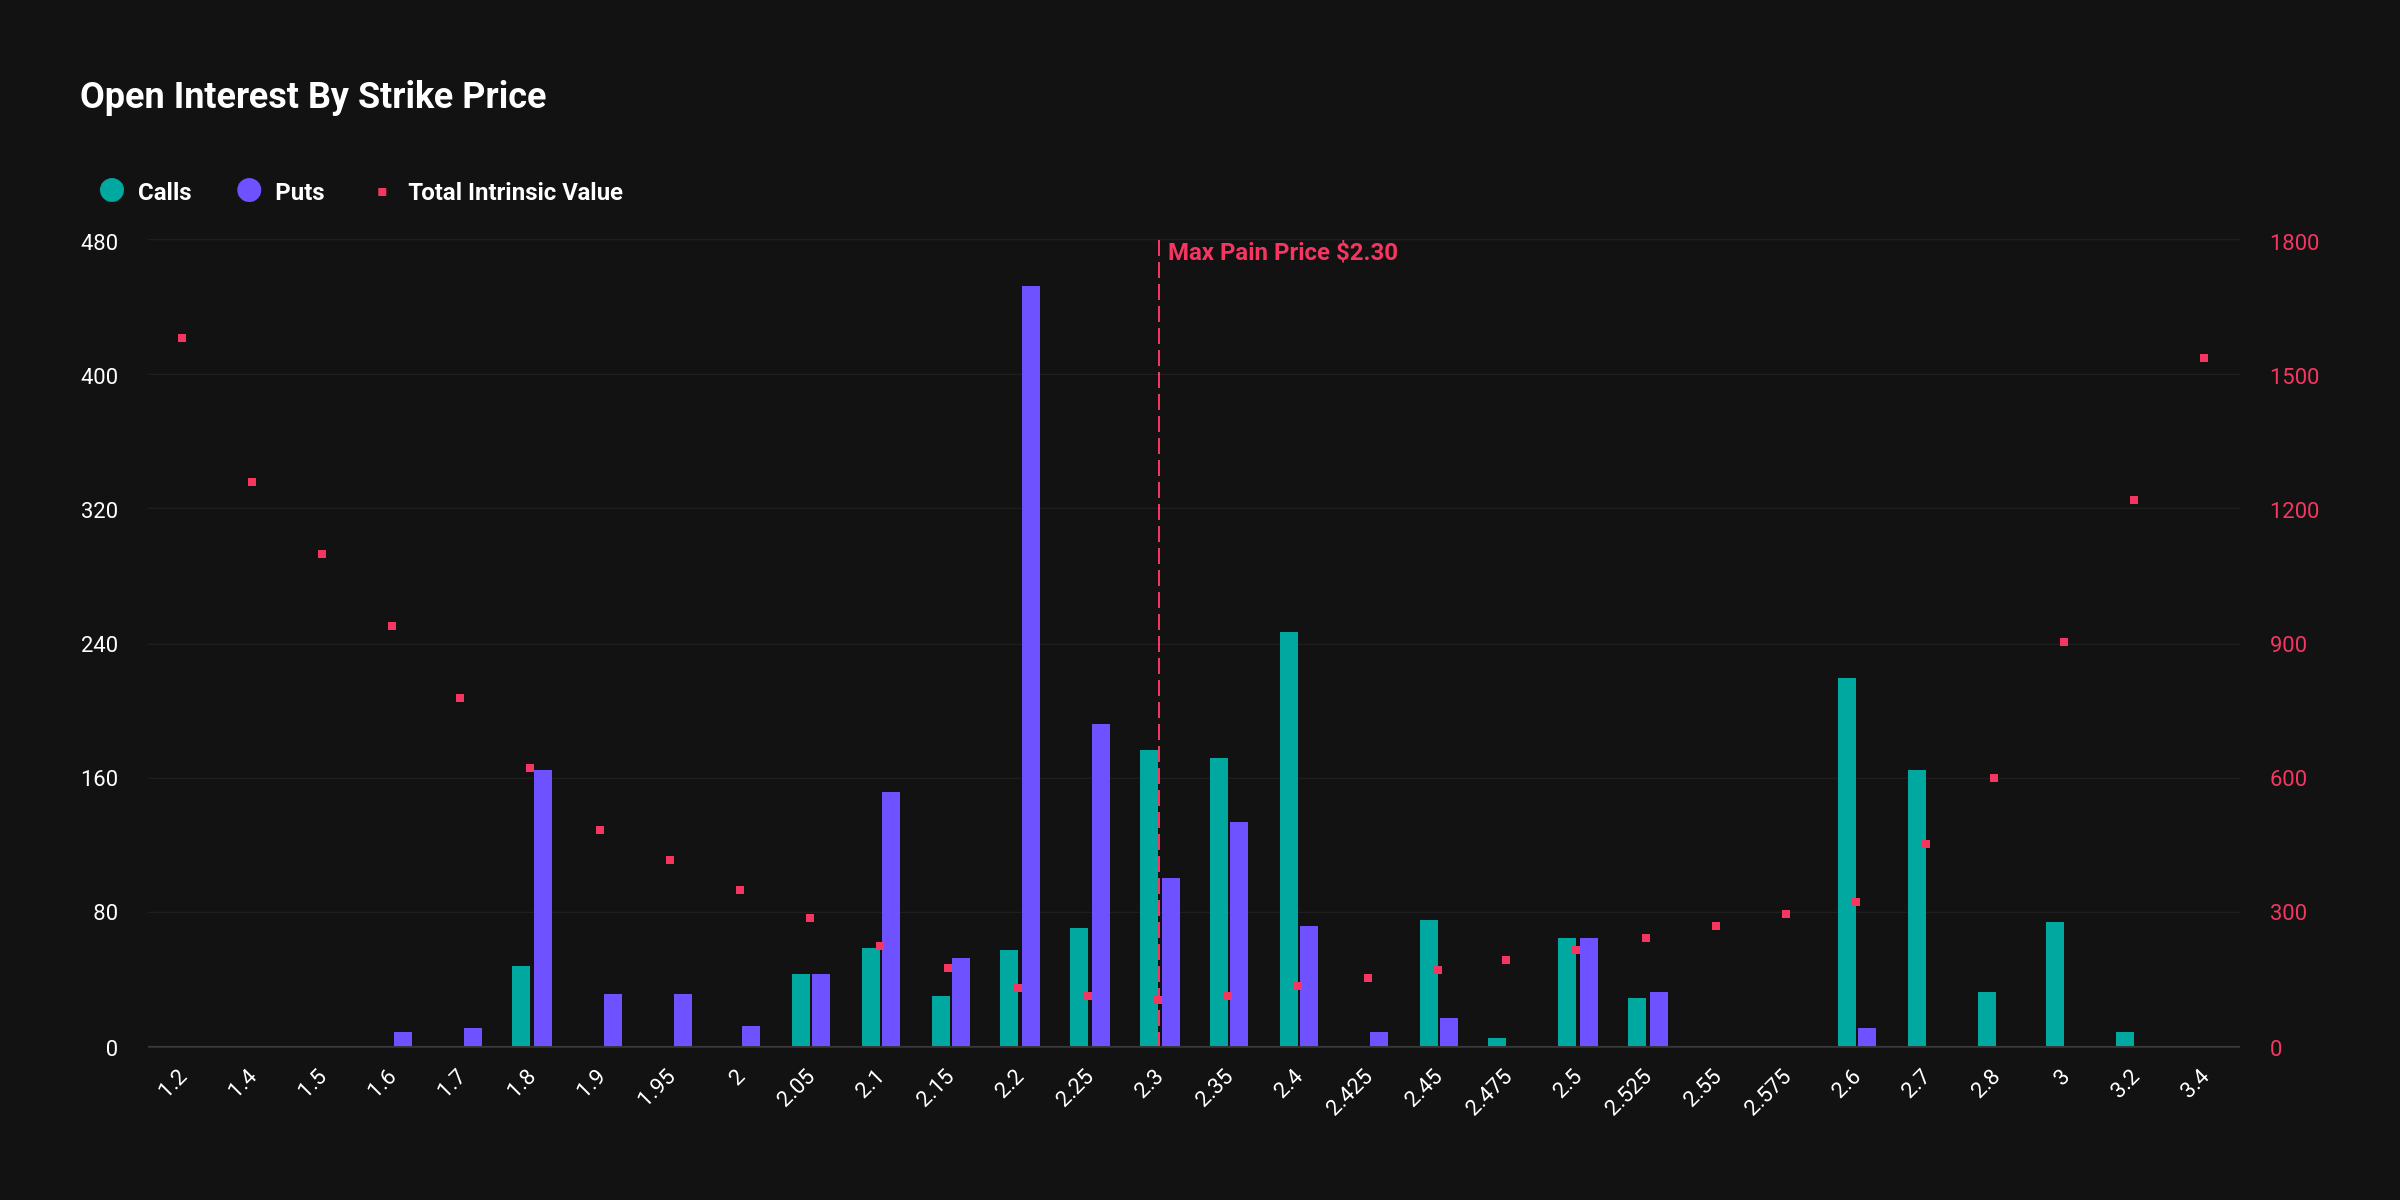This screenshot has width=2400, height=1200.
Task: Click the Puts bar at strike 2.25
Action: tap(1101, 885)
